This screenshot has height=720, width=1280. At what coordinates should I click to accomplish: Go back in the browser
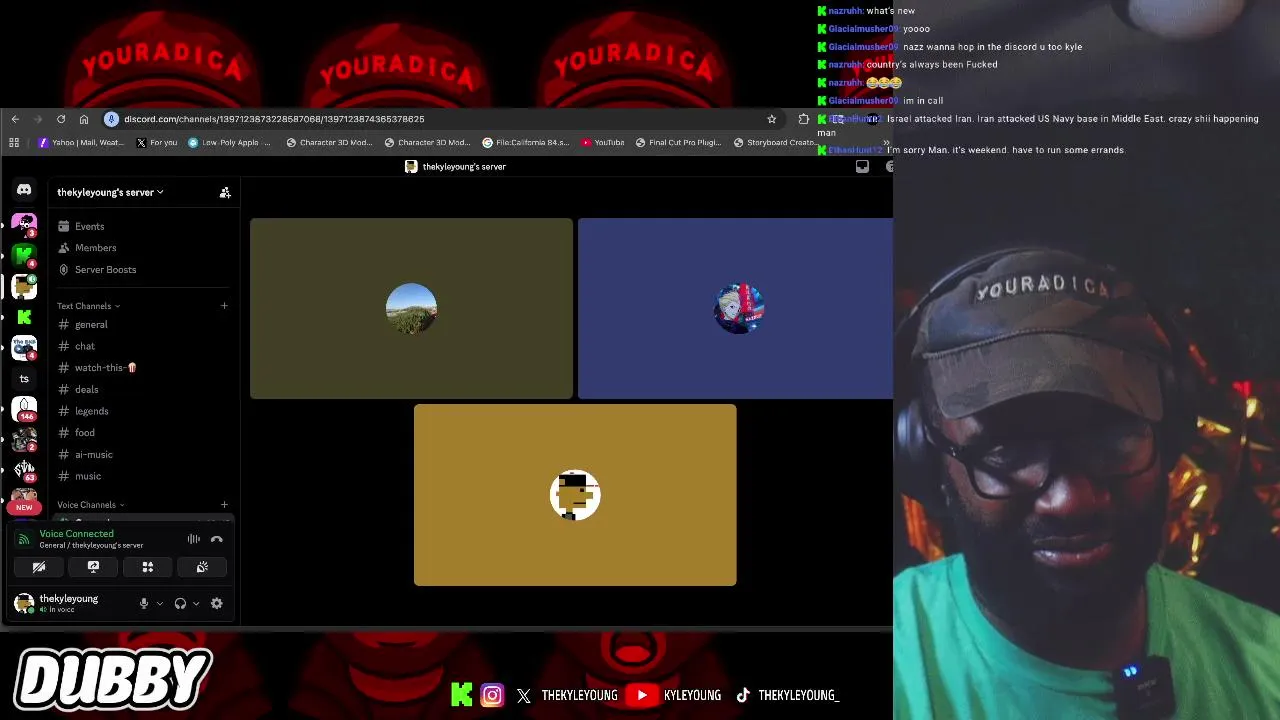15,119
